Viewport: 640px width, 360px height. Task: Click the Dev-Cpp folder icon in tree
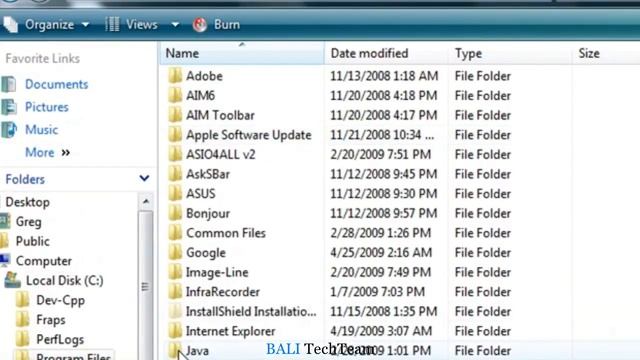(23, 300)
